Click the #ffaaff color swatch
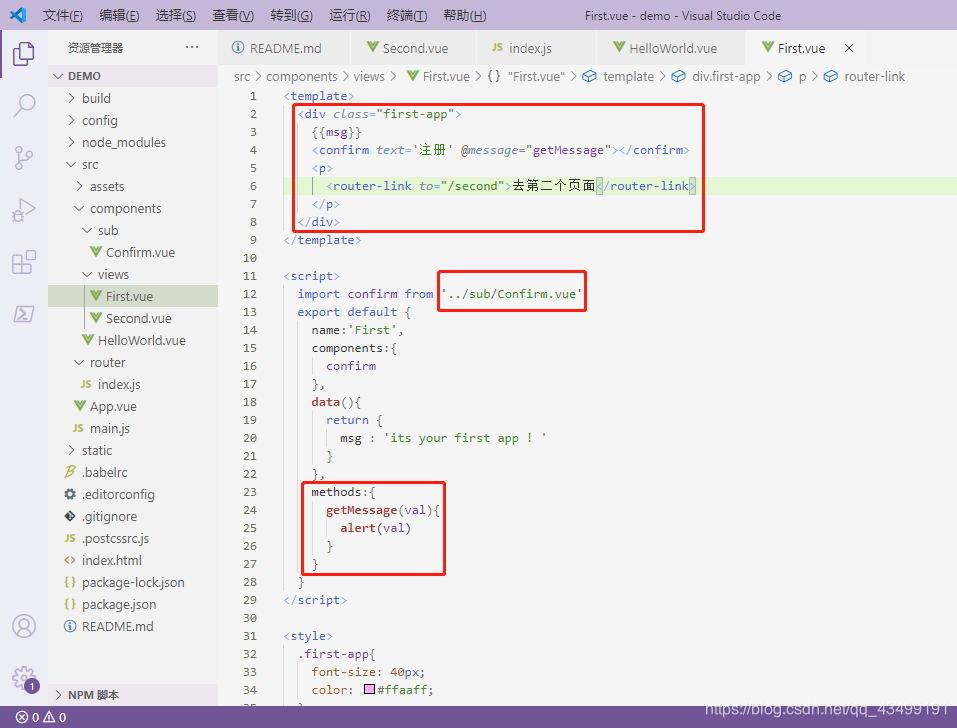957x728 pixels. 369,690
